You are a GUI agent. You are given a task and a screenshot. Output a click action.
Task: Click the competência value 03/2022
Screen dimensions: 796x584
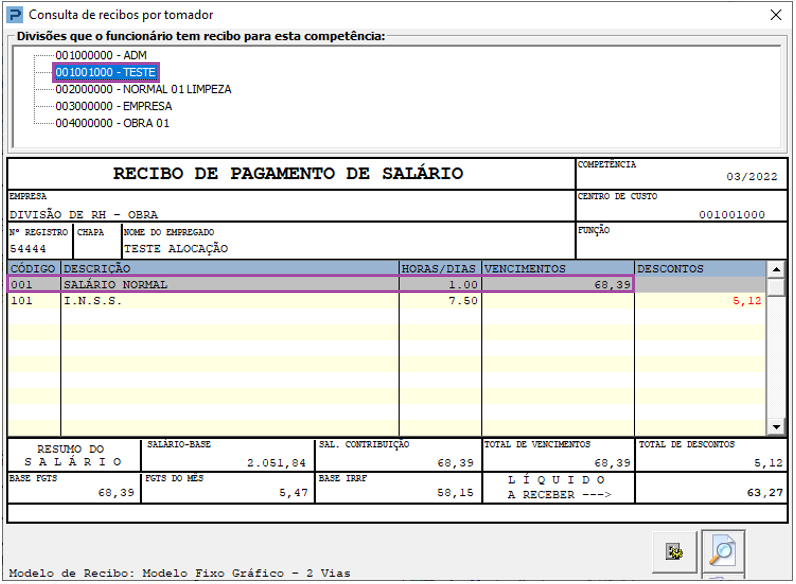point(751,177)
